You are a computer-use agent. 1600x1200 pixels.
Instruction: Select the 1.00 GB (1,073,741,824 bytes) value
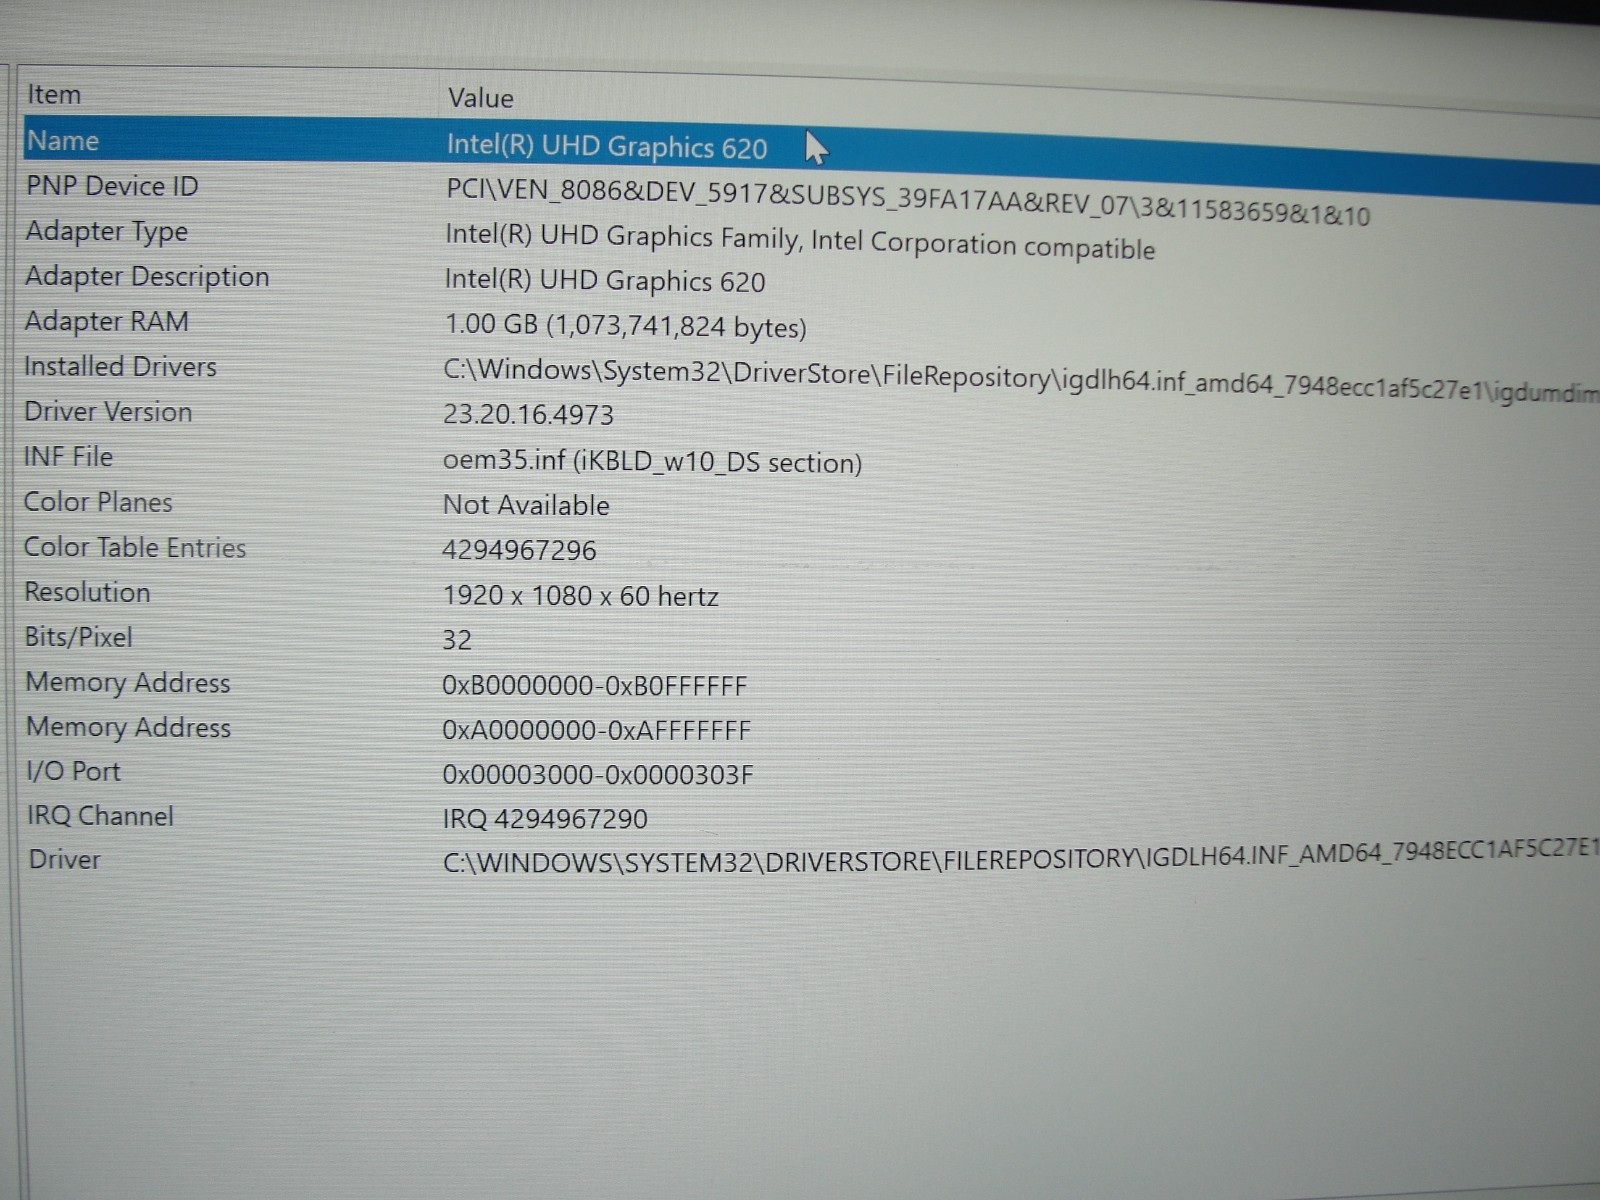click(625, 326)
